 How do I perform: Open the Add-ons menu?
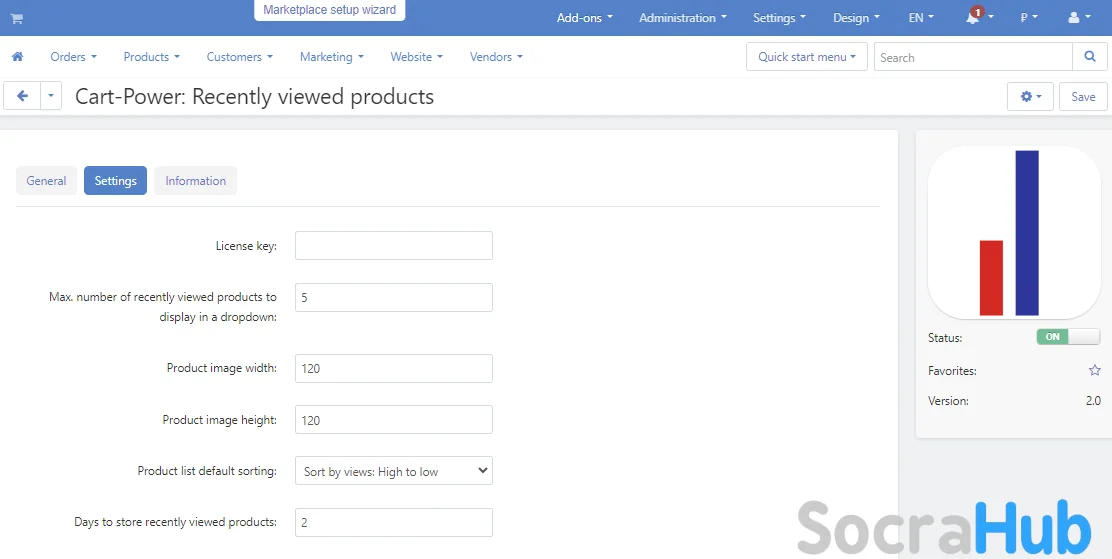(584, 18)
